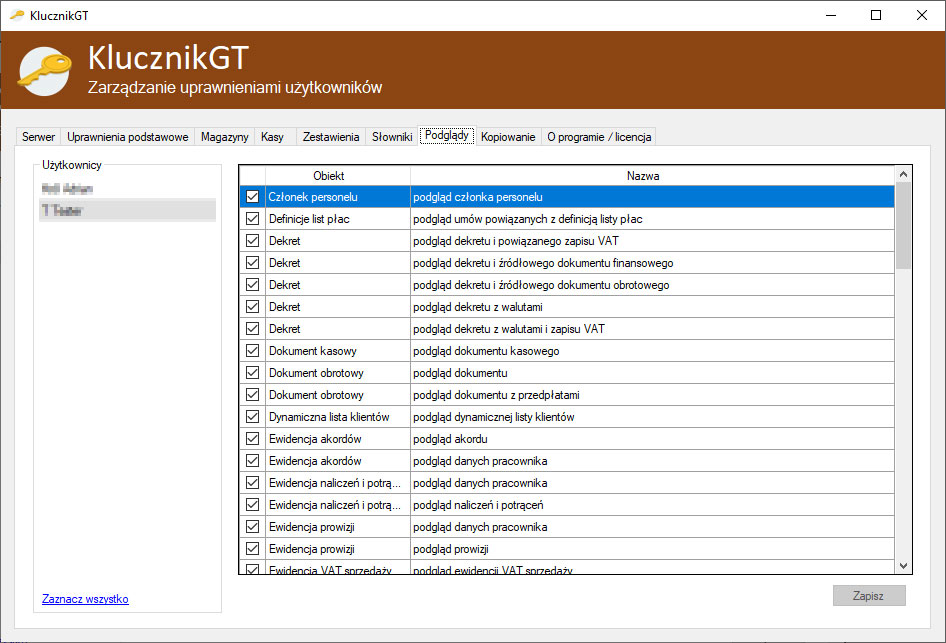
Task: Switch to the Słowniki tab
Action: (x=392, y=137)
